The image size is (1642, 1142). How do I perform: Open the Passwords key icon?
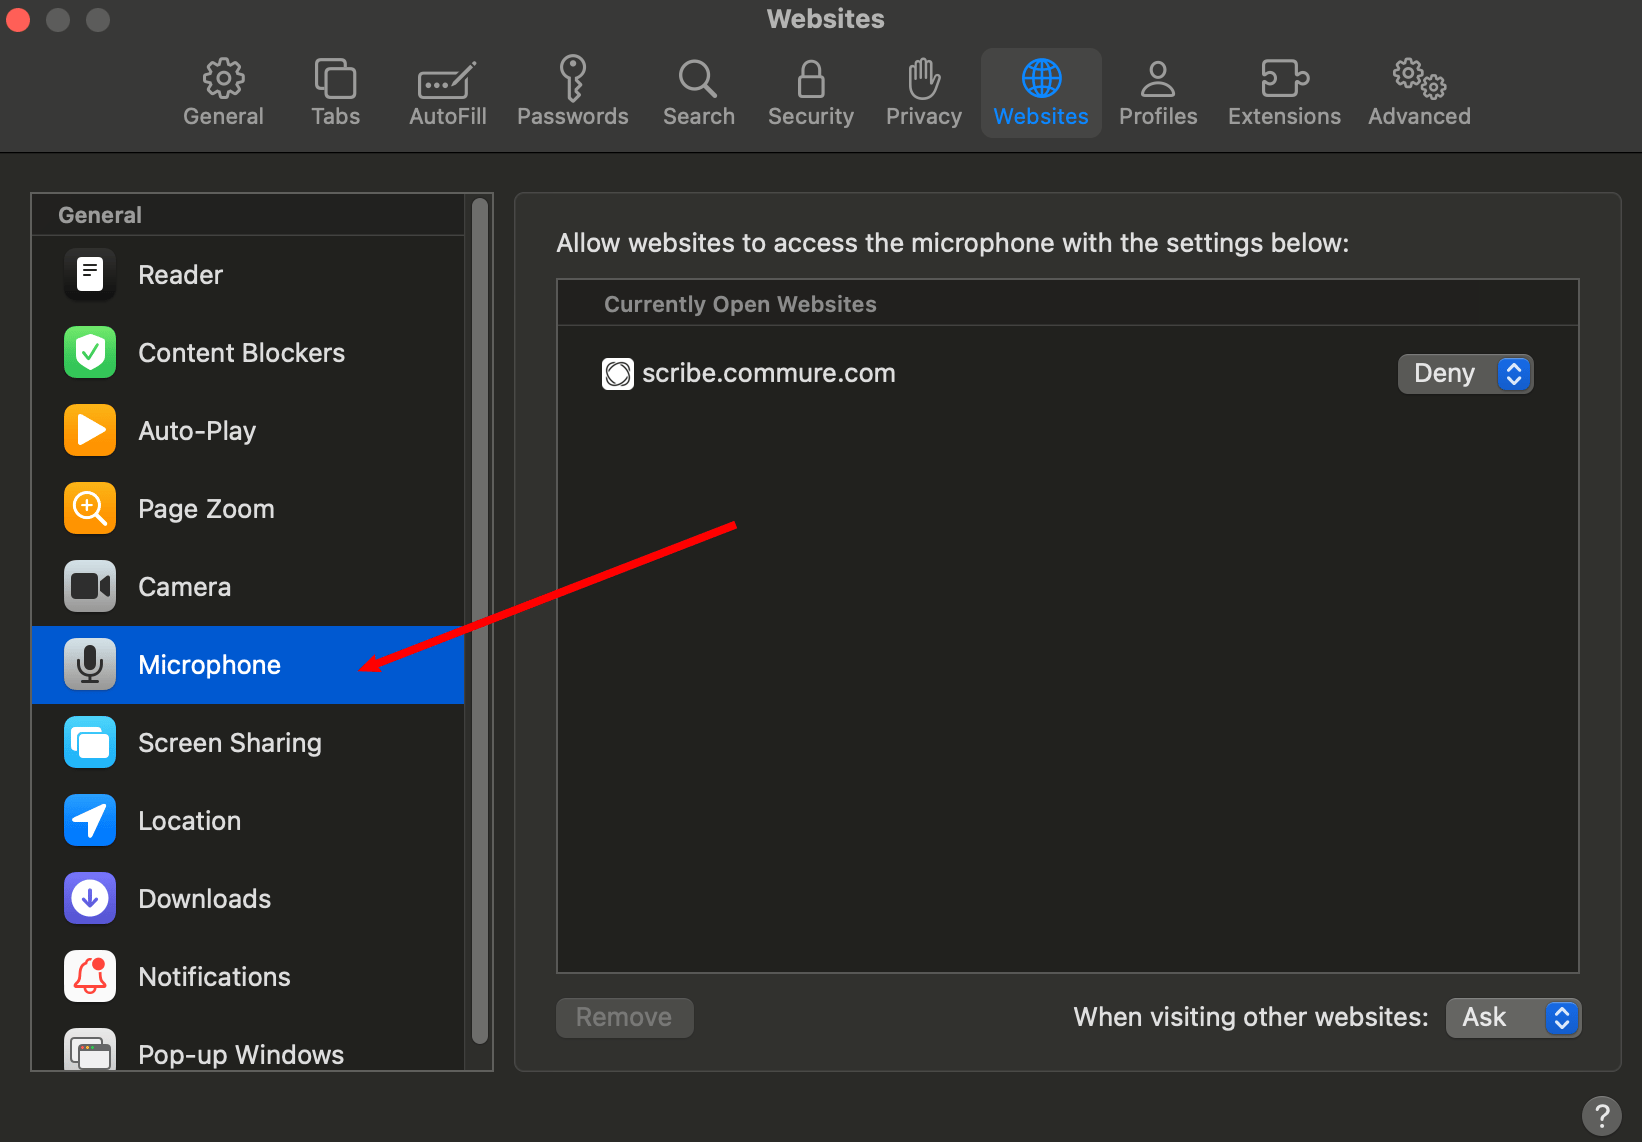pos(572,78)
